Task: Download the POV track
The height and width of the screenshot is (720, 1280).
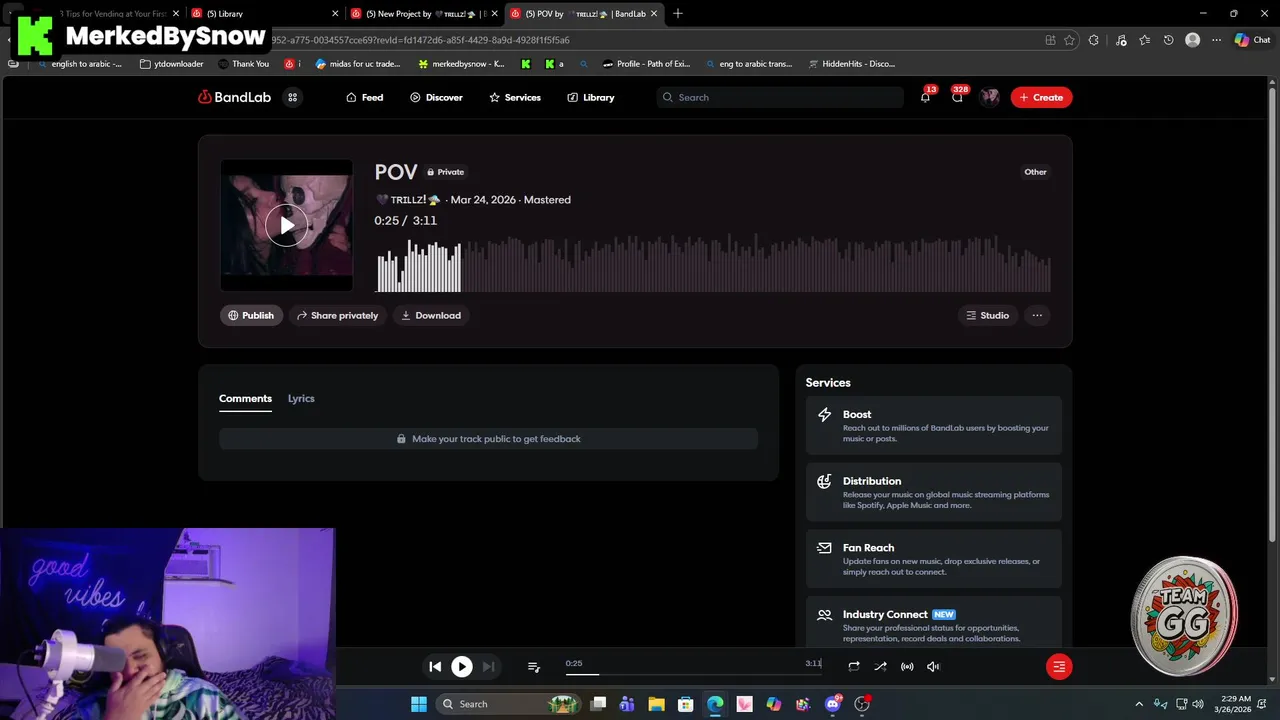Action: pyautogui.click(x=431, y=315)
